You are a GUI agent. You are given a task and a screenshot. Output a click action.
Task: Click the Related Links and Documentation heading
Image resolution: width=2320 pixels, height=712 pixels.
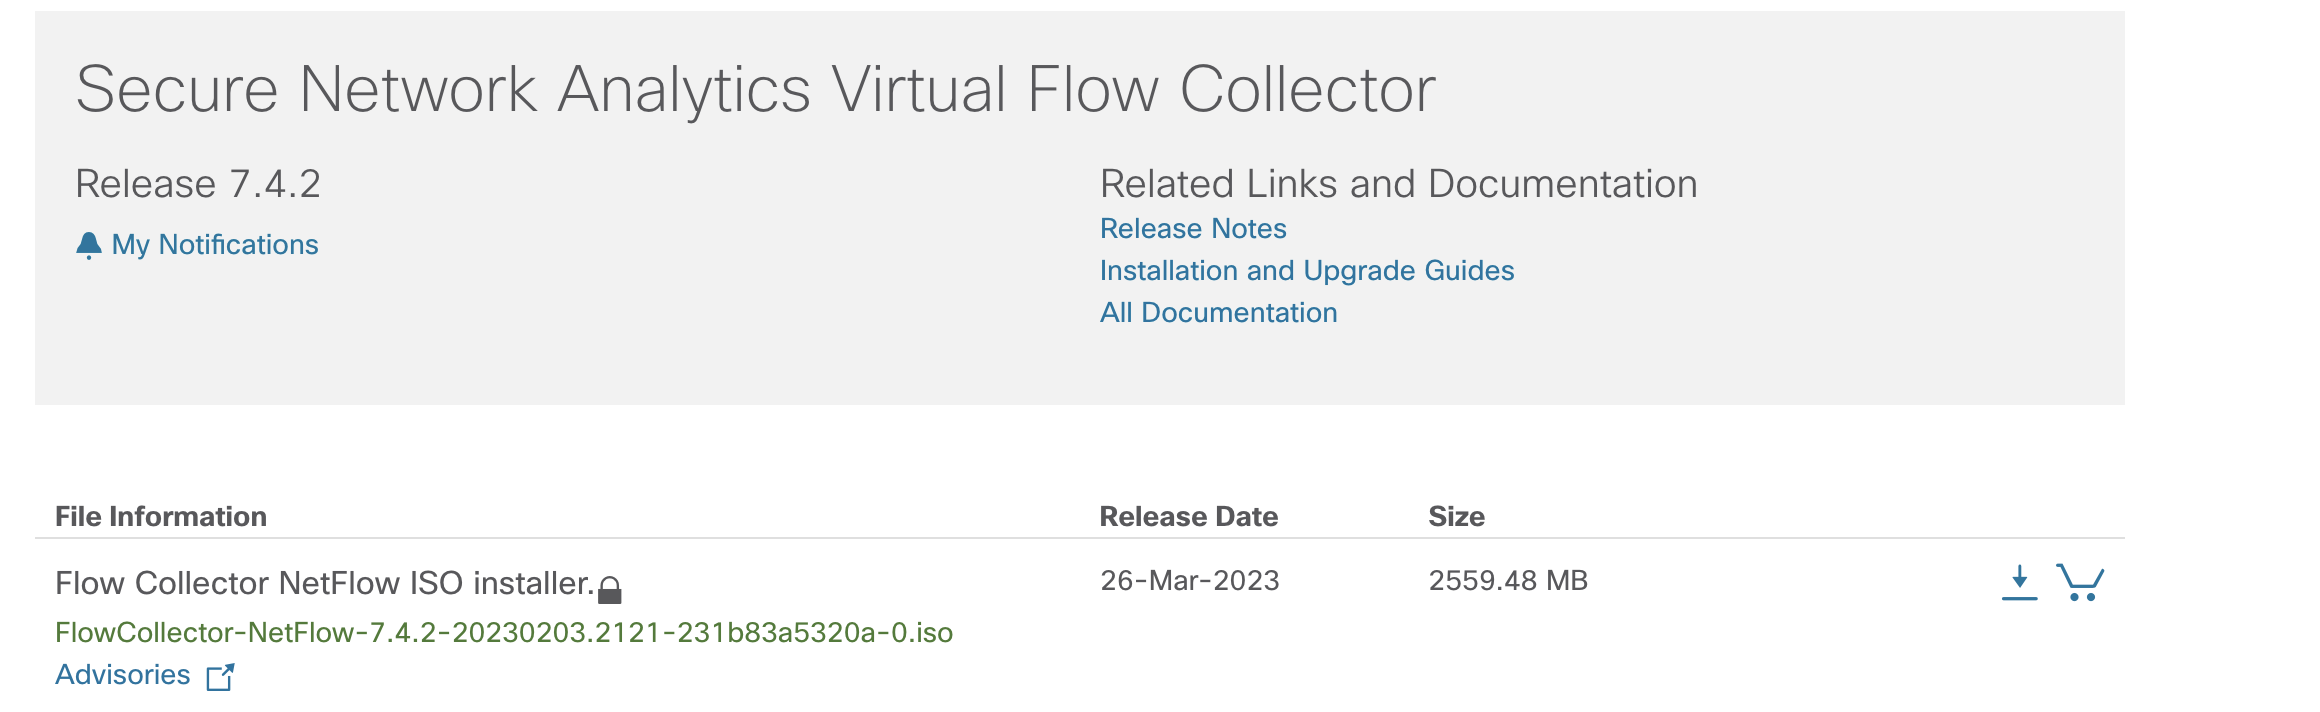pyautogui.click(x=1398, y=184)
